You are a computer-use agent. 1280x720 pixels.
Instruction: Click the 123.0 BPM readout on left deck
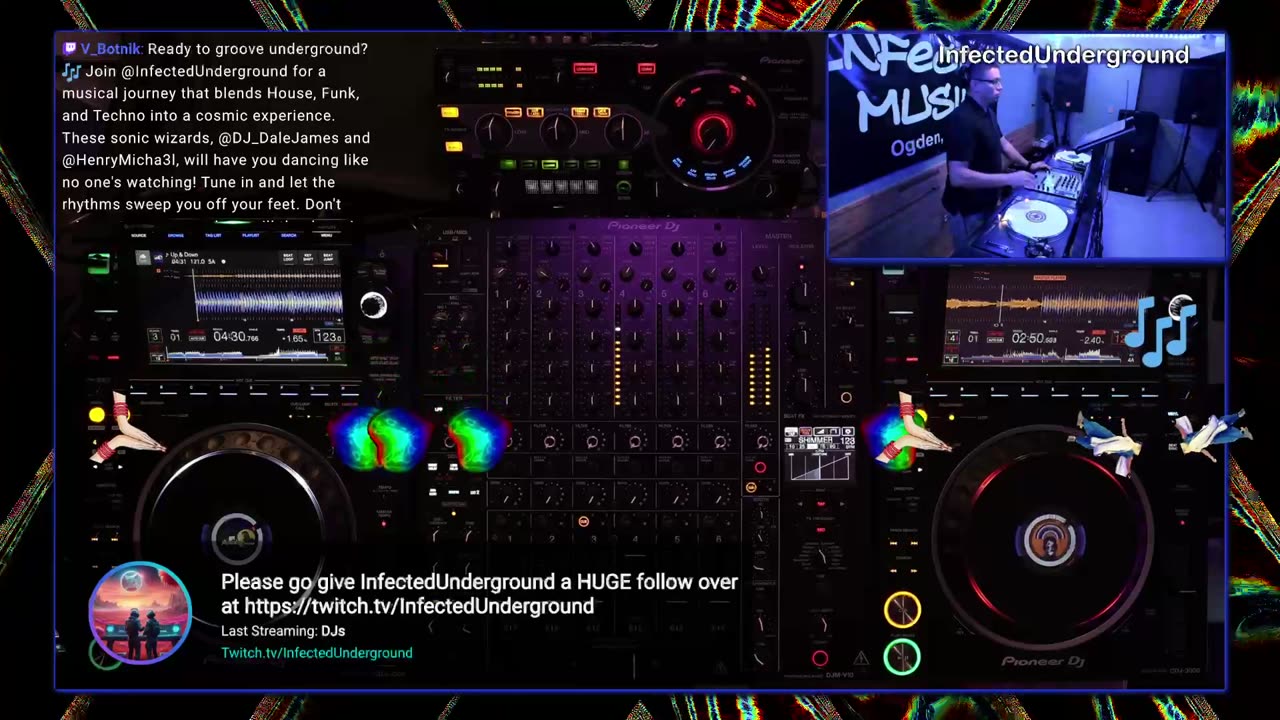coord(328,337)
